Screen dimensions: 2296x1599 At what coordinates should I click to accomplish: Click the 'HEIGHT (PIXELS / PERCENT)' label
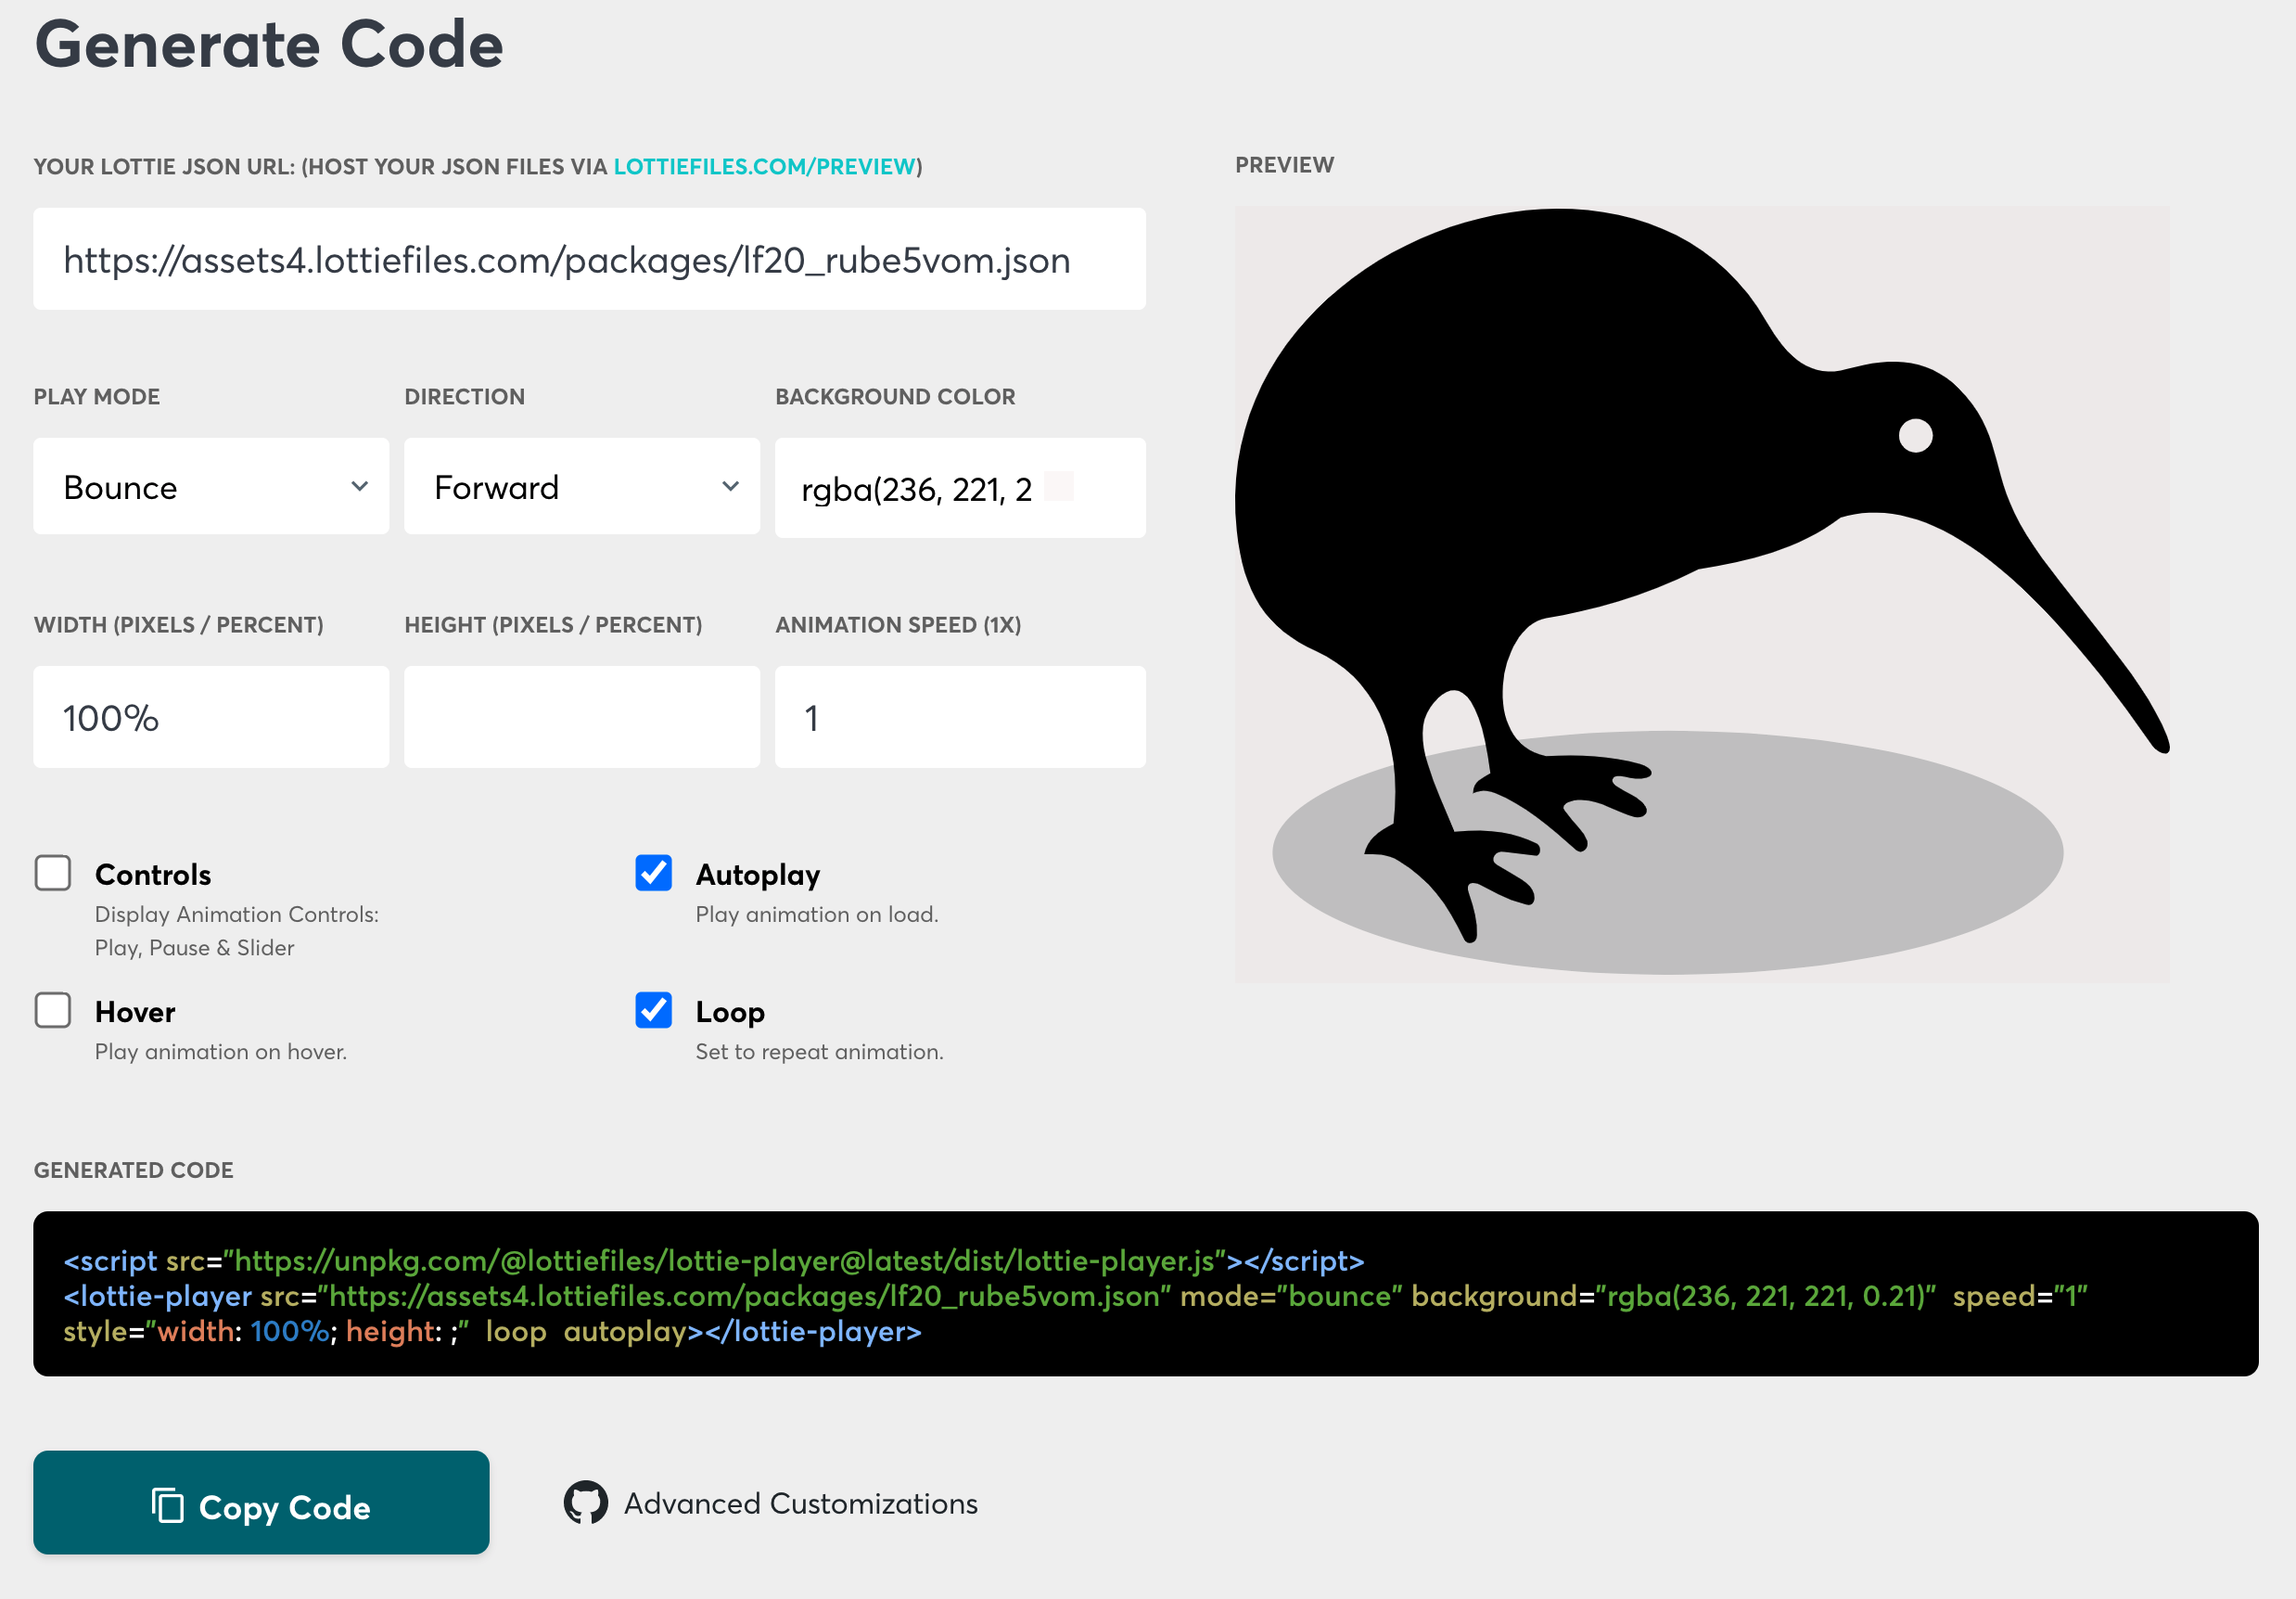[x=553, y=626]
